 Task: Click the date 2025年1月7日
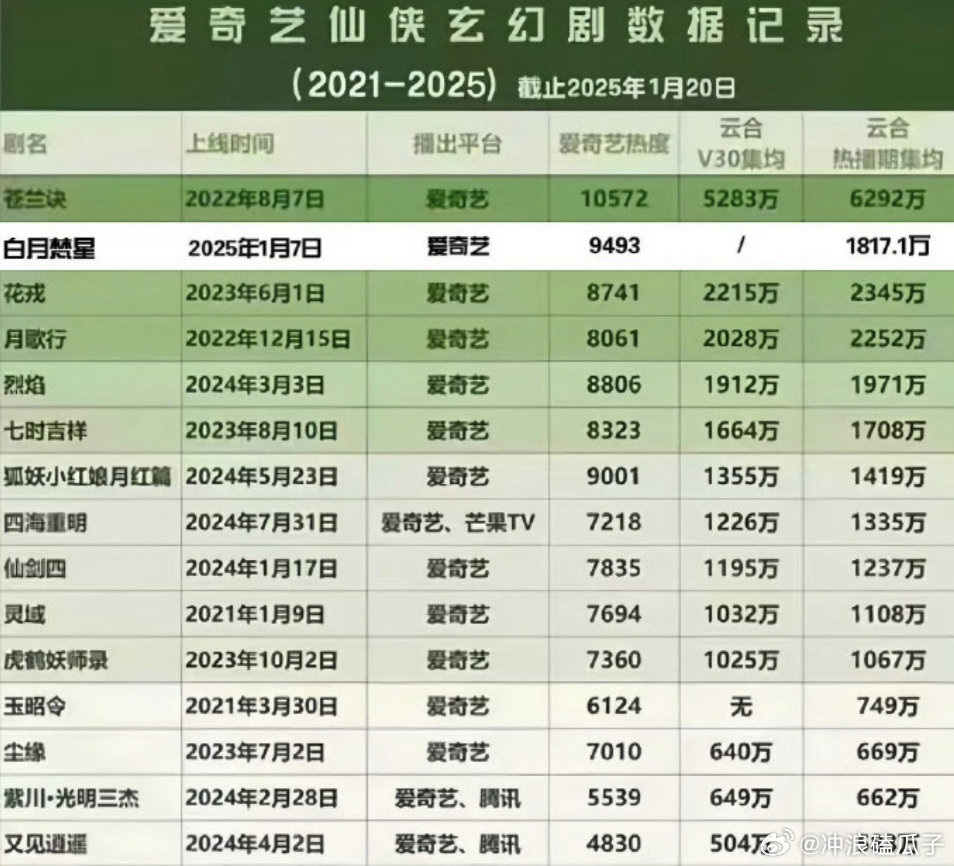pyautogui.click(x=255, y=248)
